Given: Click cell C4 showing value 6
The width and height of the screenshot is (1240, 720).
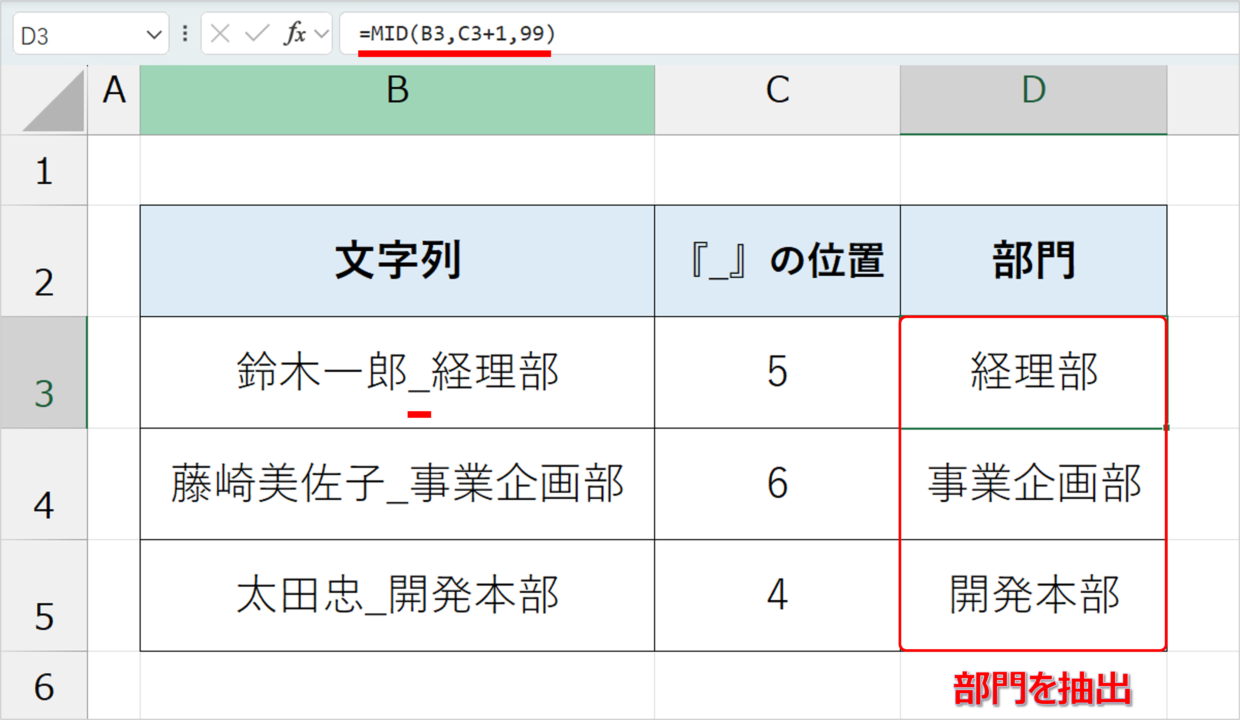Looking at the screenshot, I should click(777, 484).
